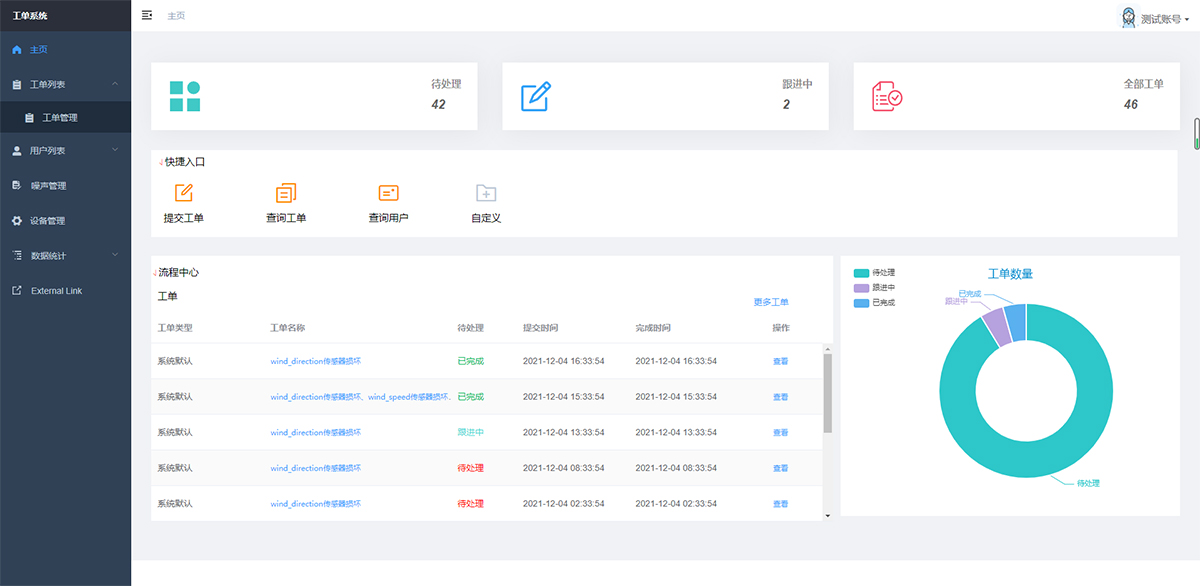The image size is (1200, 586).
Task: Select 工单管理 in sidebar
Action: pos(59,118)
